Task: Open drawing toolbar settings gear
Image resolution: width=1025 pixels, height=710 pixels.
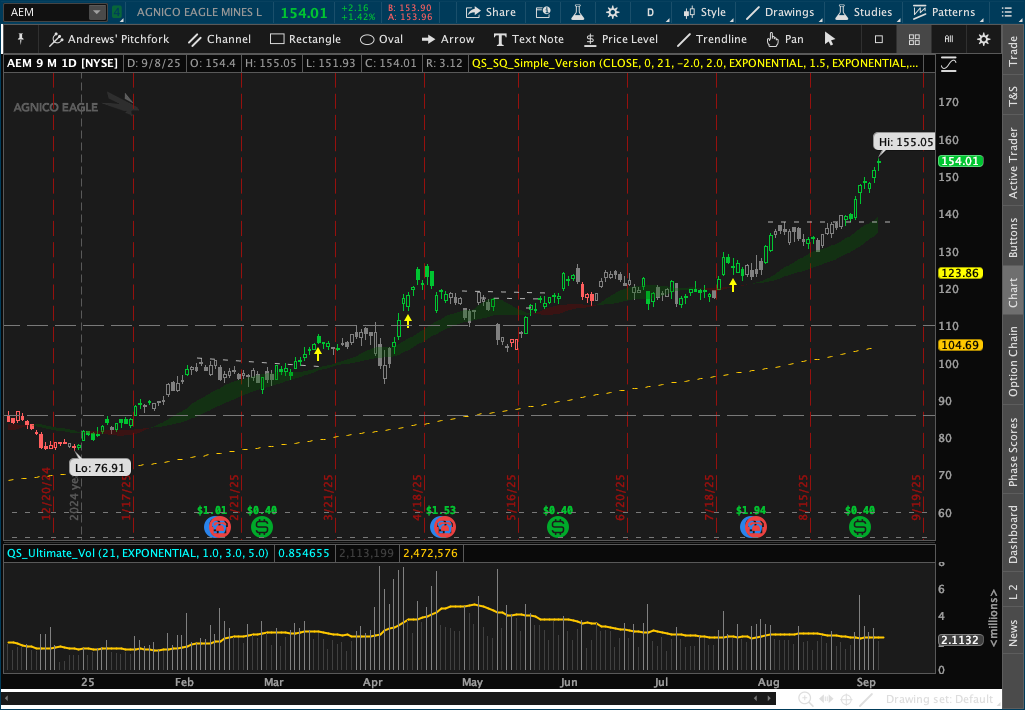Action: click(983, 40)
